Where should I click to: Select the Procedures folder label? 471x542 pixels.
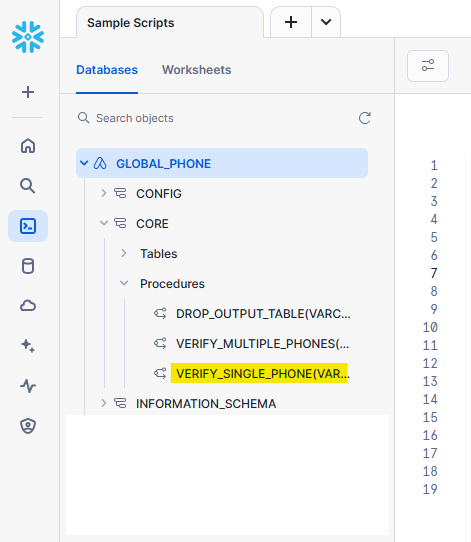point(172,284)
